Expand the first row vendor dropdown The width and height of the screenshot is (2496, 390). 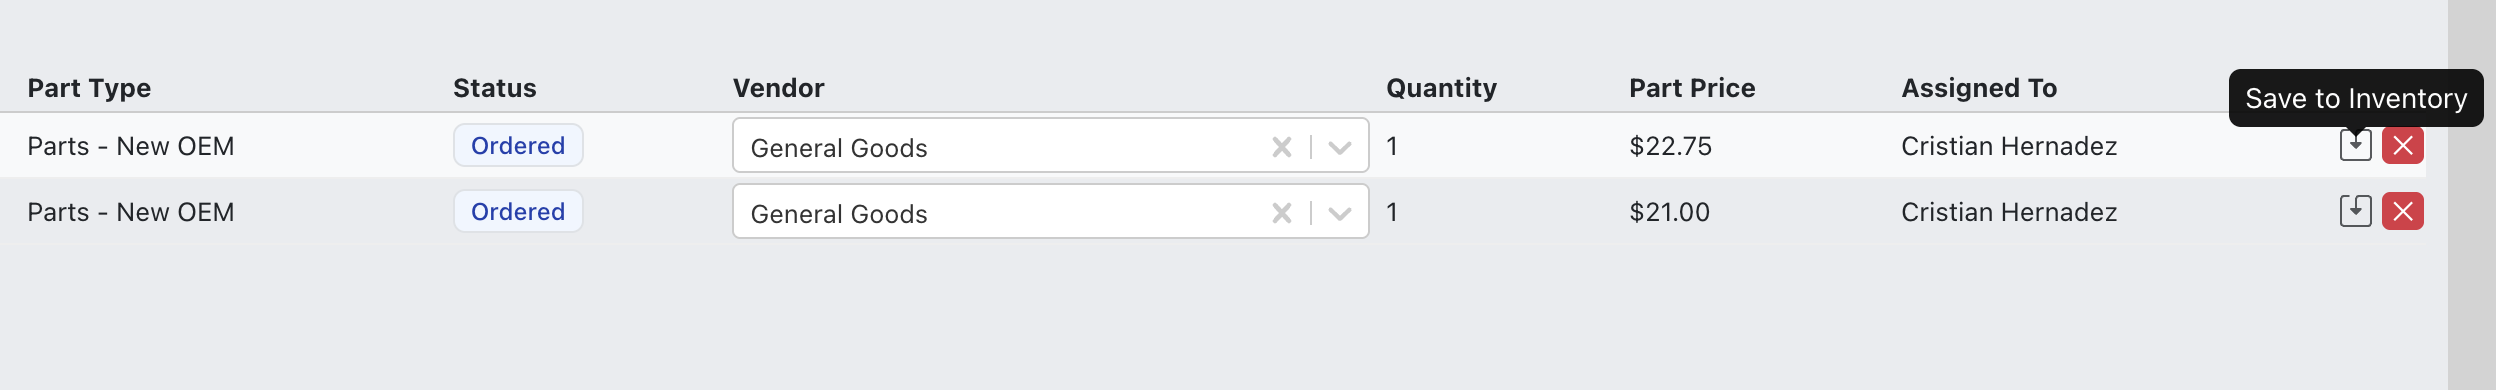[1340, 147]
